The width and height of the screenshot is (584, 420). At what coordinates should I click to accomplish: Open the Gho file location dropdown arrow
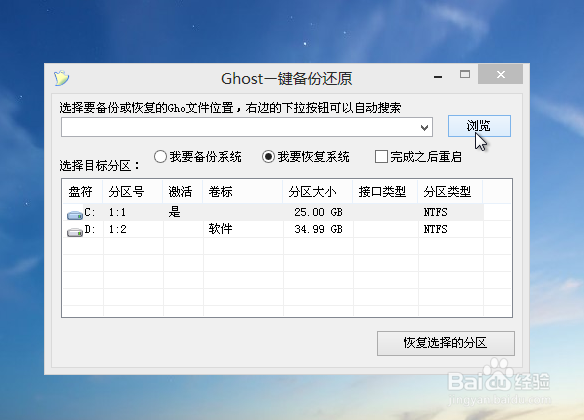[x=424, y=128]
